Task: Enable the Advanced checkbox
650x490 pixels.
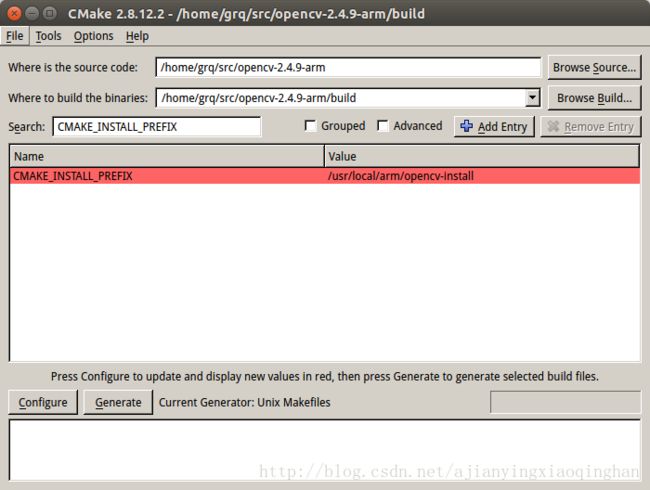Action: (x=383, y=126)
